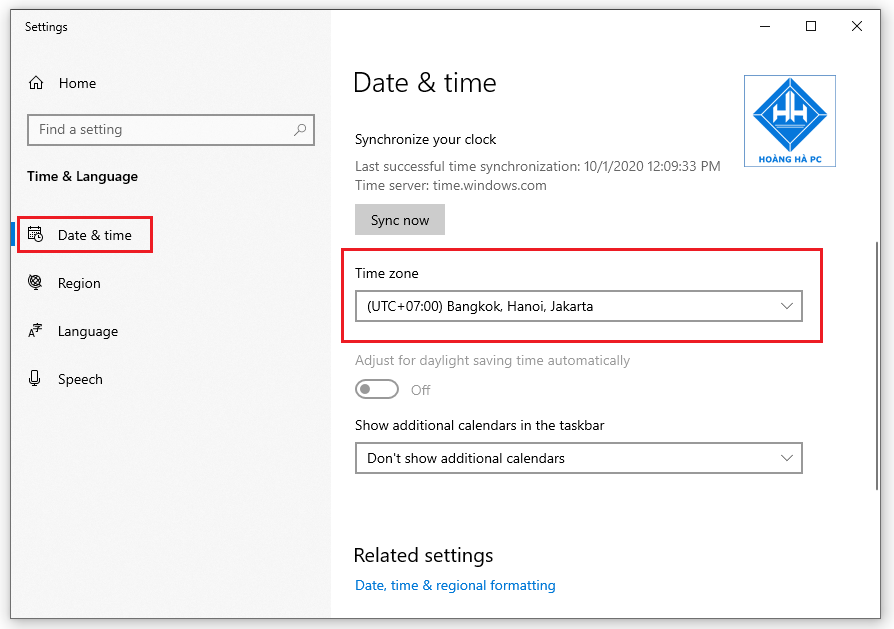Viewport: 894px width, 629px height.
Task: Click the Home icon in sidebar
Action: click(x=37, y=83)
